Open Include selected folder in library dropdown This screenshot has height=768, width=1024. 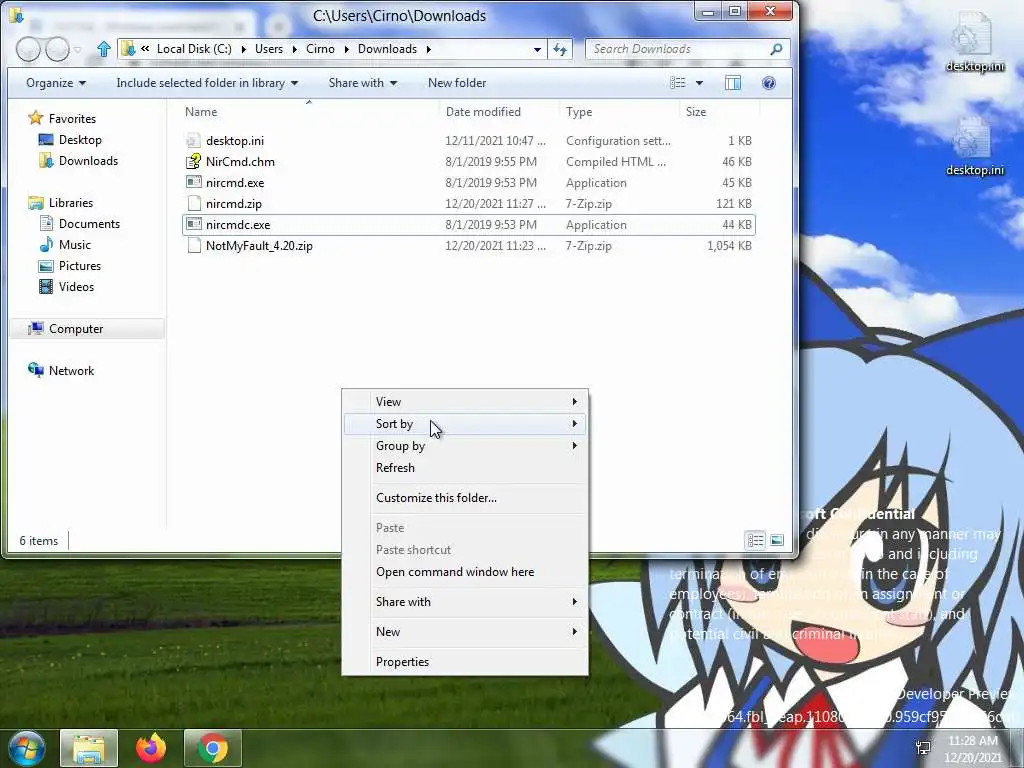[207, 83]
